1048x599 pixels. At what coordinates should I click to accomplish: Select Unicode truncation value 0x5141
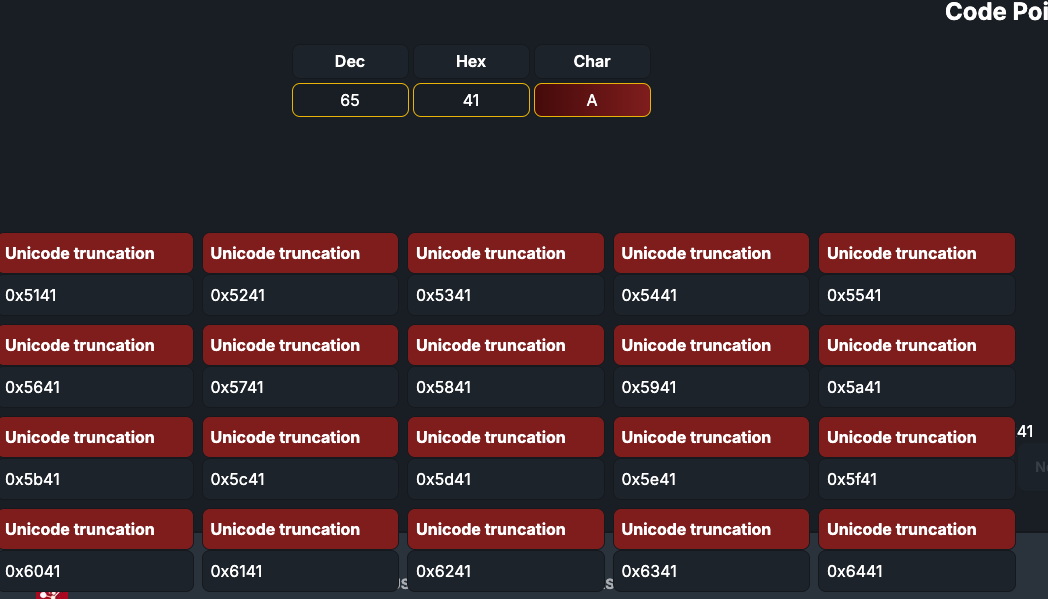(x=96, y=295)
